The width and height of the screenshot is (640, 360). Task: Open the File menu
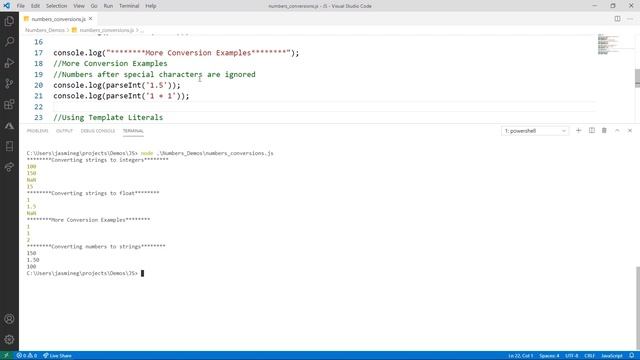pos(20,6)
